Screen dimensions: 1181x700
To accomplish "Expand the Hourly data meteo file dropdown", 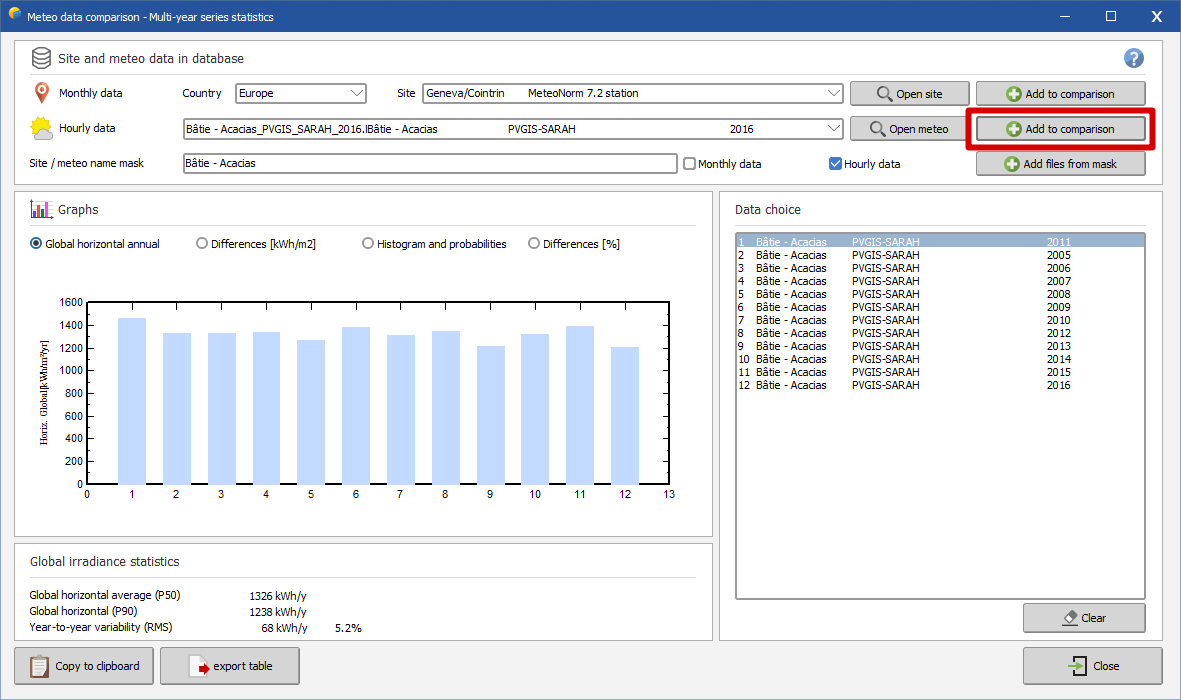I will [x=512, y=129].
